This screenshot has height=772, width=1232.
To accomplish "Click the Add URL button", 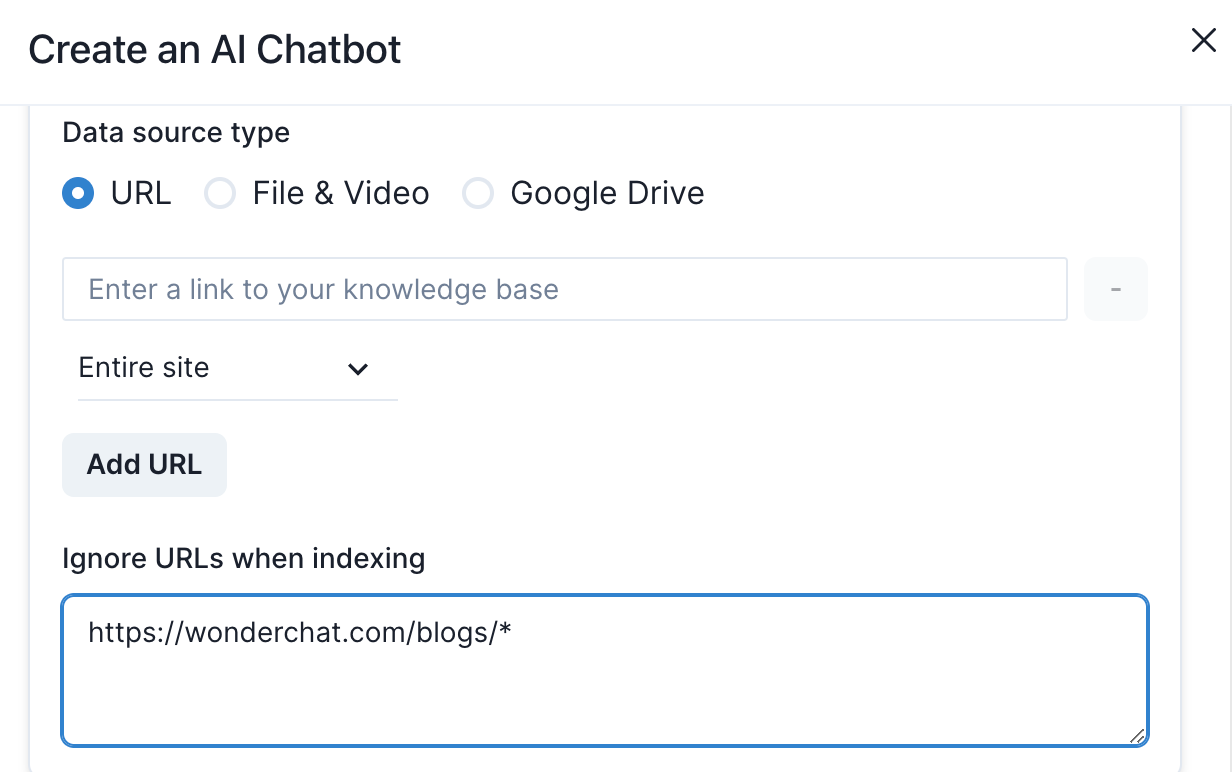I will [x=144, y=465].
